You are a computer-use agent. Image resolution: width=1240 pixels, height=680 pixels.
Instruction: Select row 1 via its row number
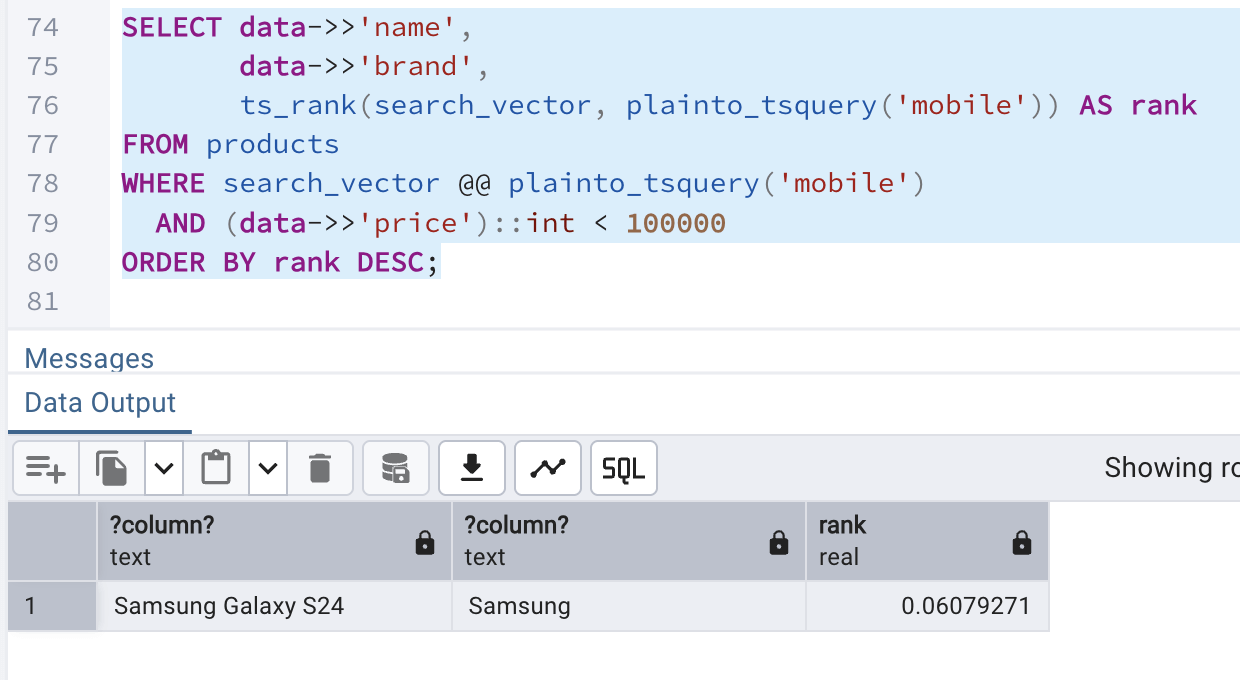pyautogui.click(x=52, y=606)
